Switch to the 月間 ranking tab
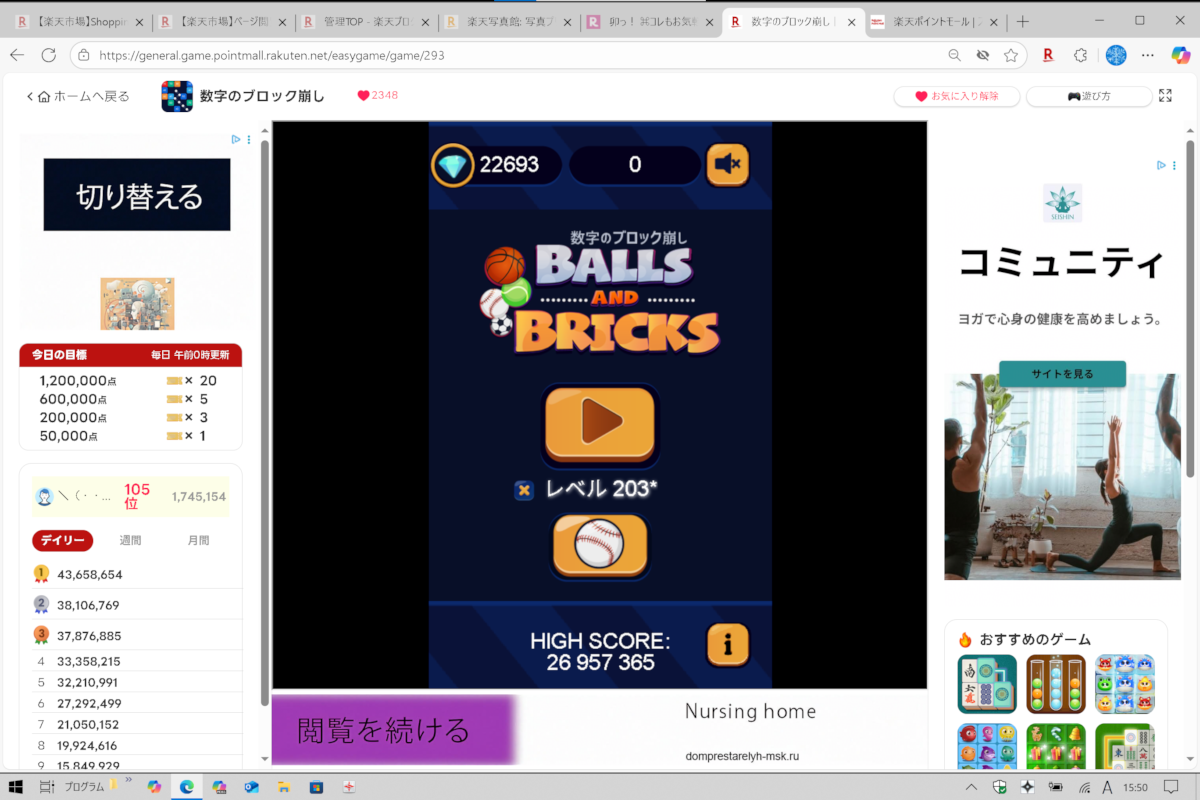This screenshot has width=1200, height=800. (x=199, y=540)
